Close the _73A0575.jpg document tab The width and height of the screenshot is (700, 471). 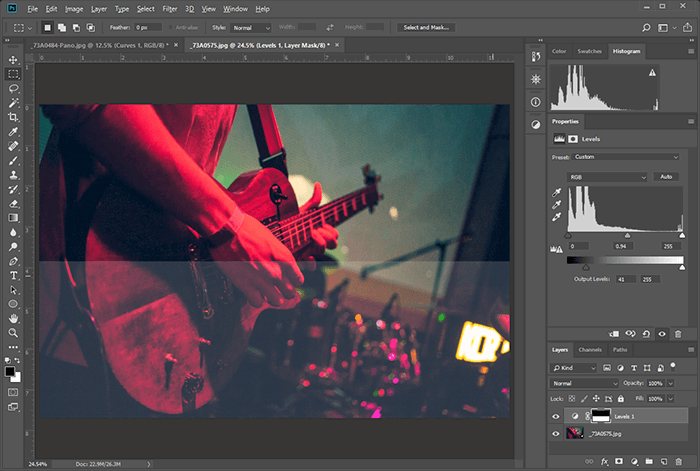[337, 45]
